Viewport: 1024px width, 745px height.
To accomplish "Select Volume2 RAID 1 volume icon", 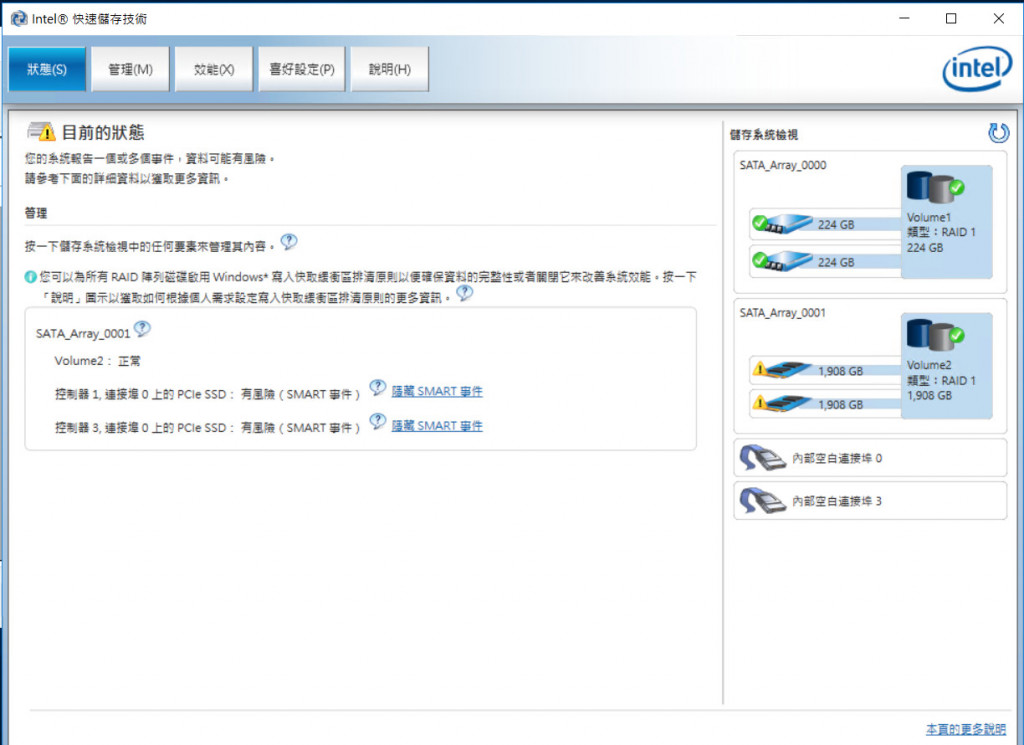I will (x=935, y=334).
